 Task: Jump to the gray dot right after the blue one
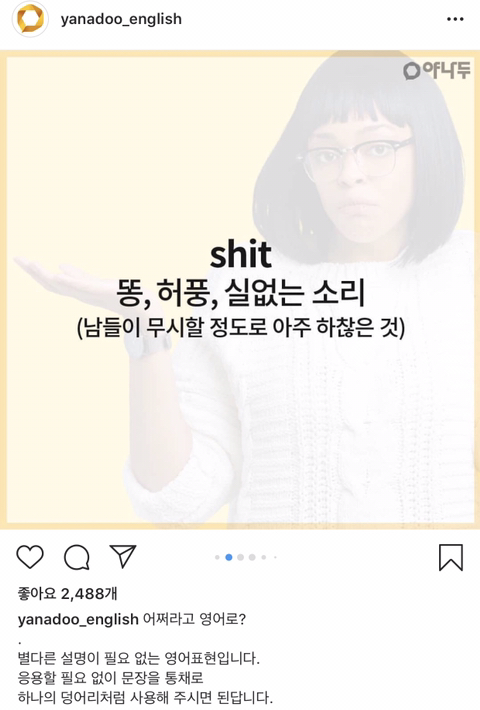coord(240,557)
